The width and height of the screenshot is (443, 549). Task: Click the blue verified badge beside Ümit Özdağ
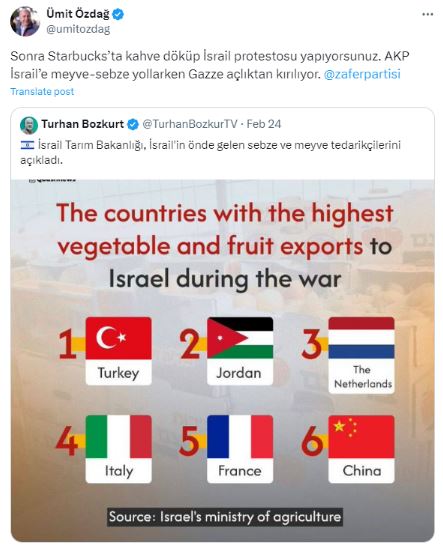point(118,14)
